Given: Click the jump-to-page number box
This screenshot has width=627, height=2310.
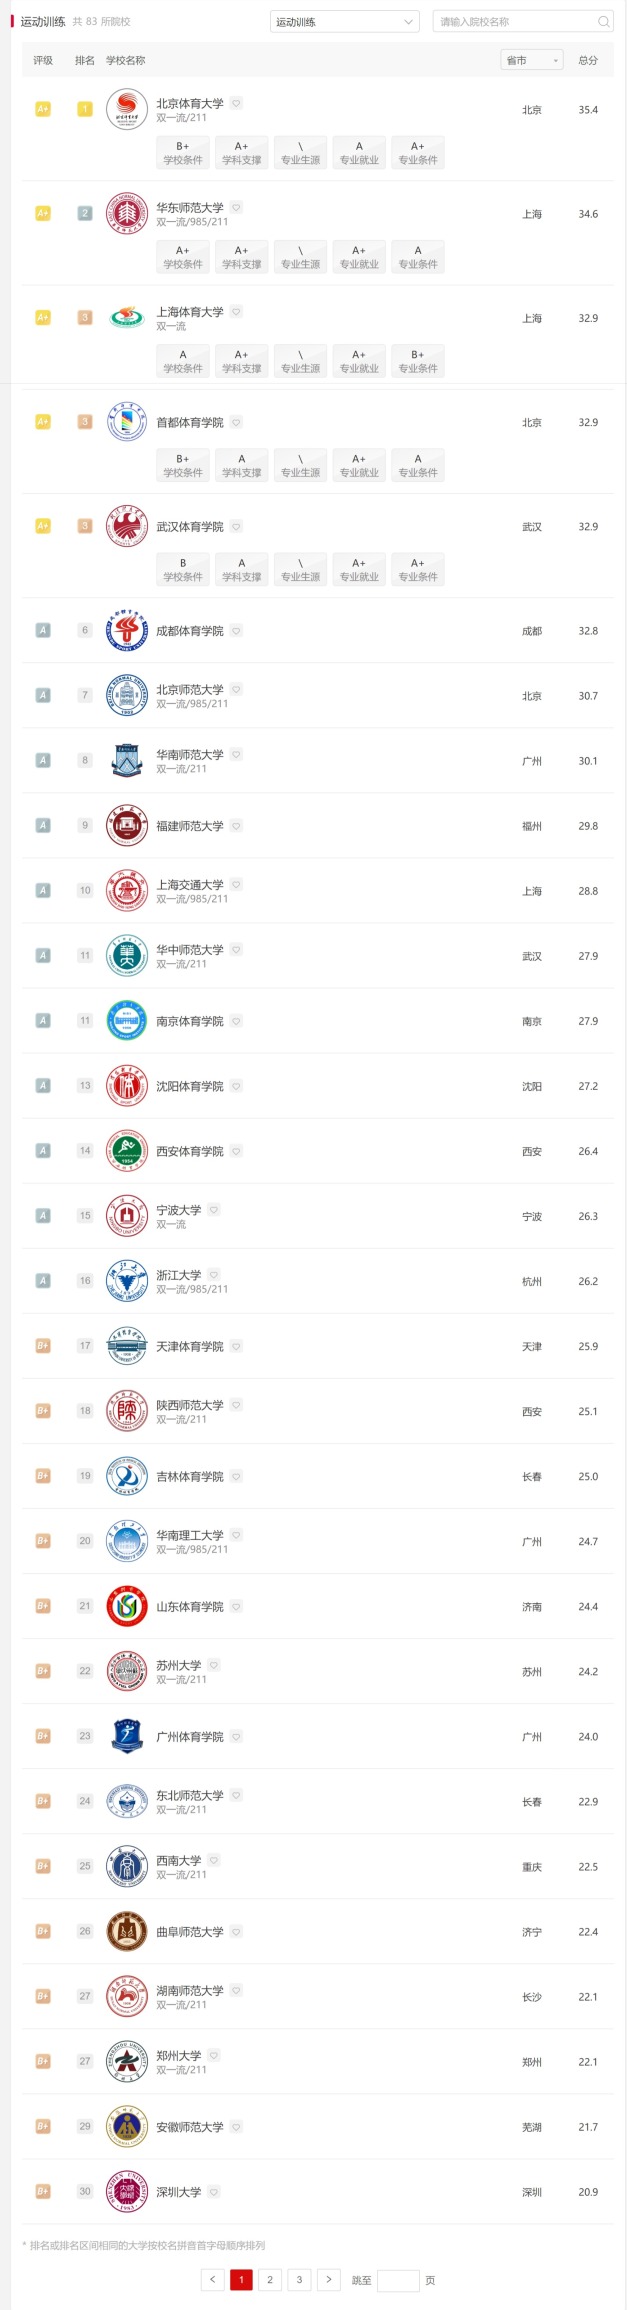Looking at the screenshot, I should pos(398,2279).
